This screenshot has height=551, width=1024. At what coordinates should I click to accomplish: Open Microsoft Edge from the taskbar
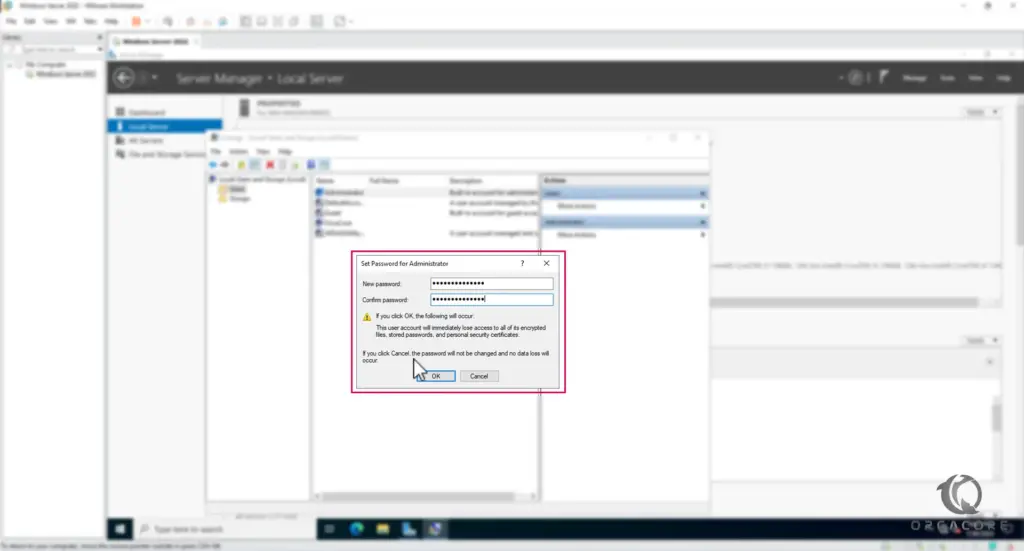357,528
